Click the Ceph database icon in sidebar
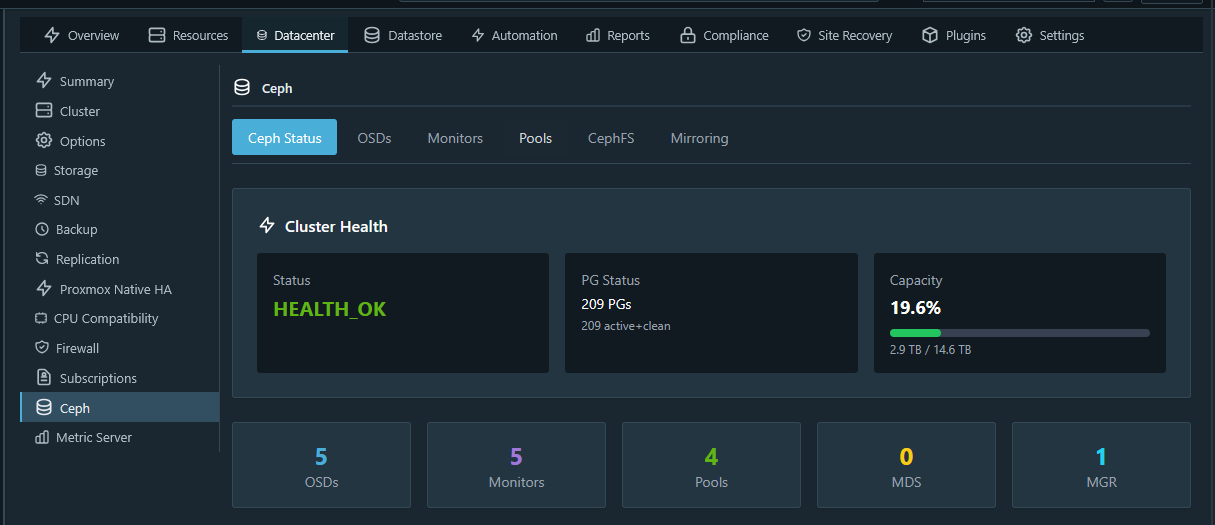 (x=44, y=408)
